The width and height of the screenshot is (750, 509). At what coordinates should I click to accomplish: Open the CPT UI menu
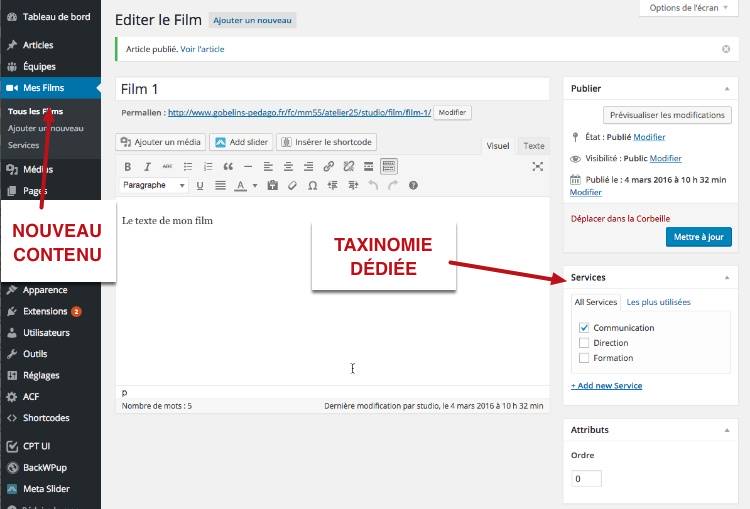click(50, 446)
